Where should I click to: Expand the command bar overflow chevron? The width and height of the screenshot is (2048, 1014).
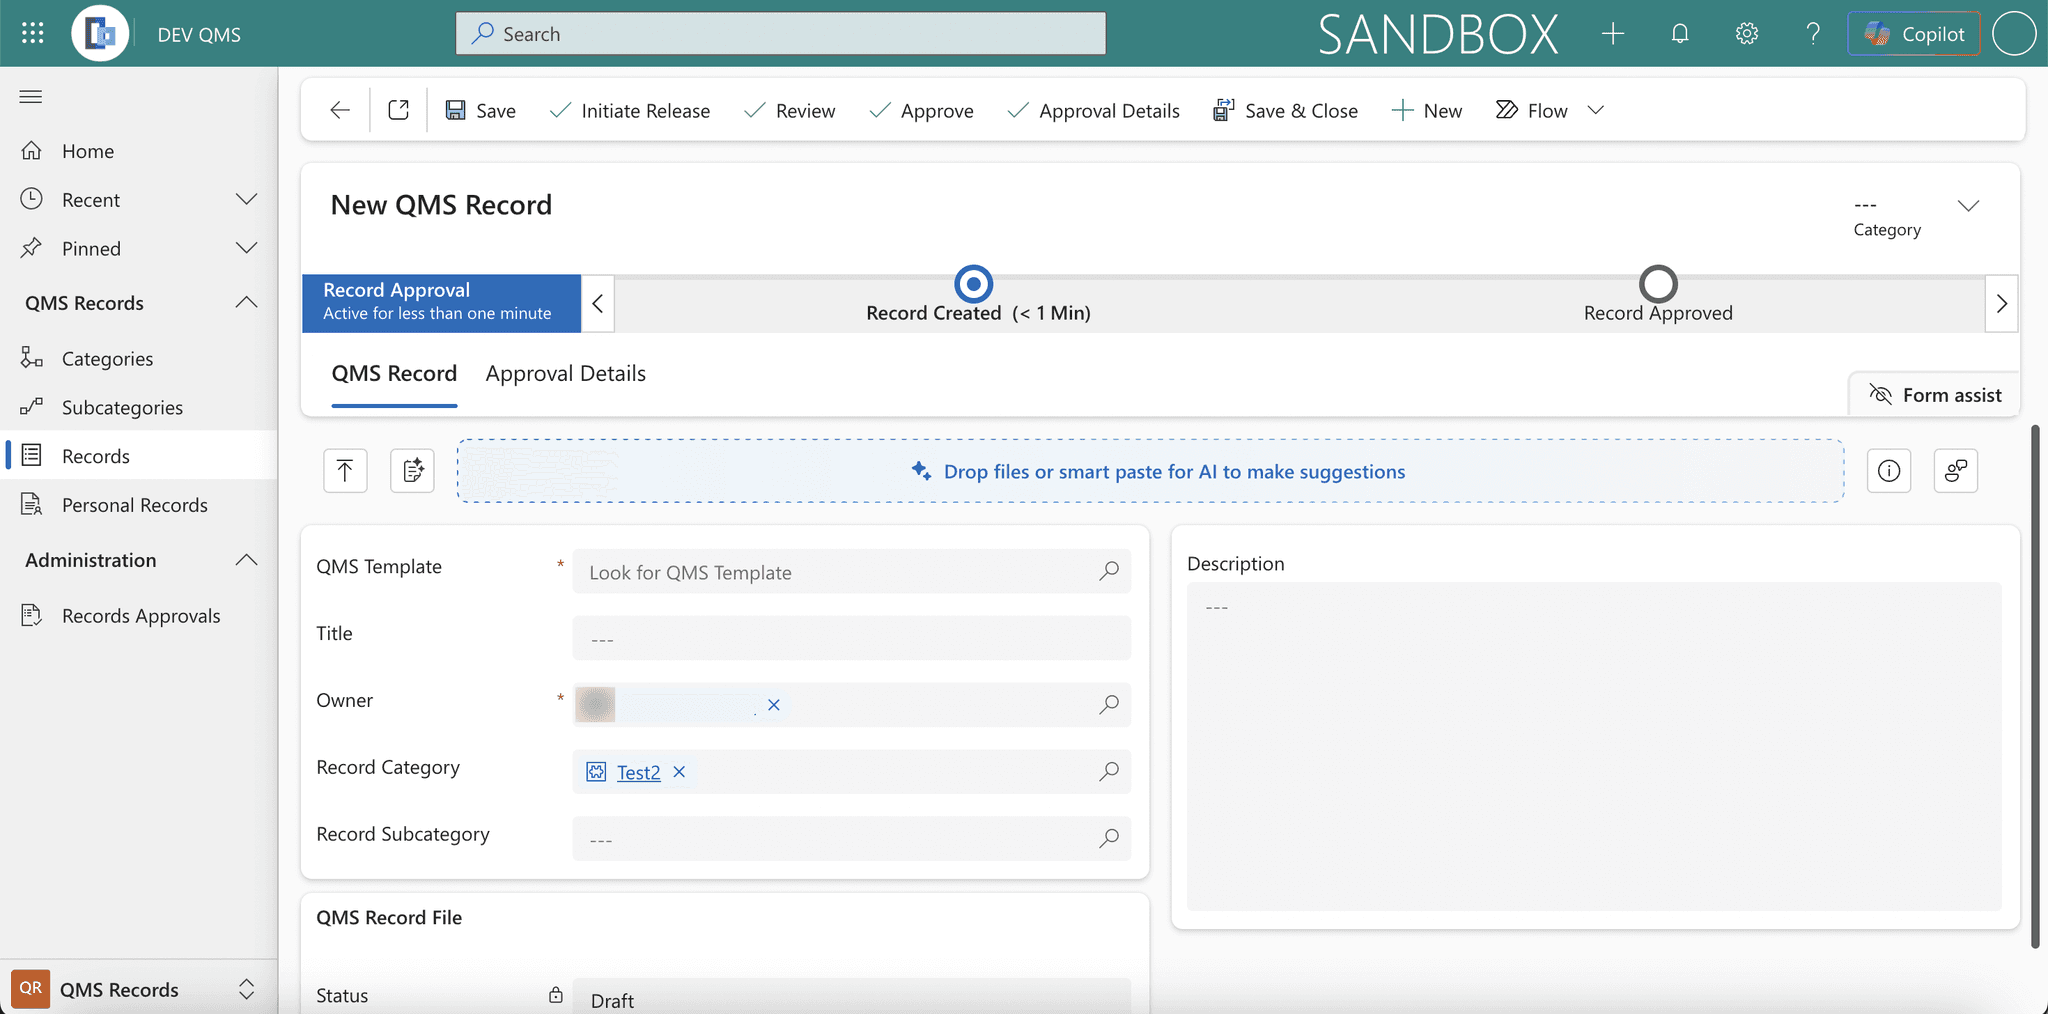click(1596, 110)
